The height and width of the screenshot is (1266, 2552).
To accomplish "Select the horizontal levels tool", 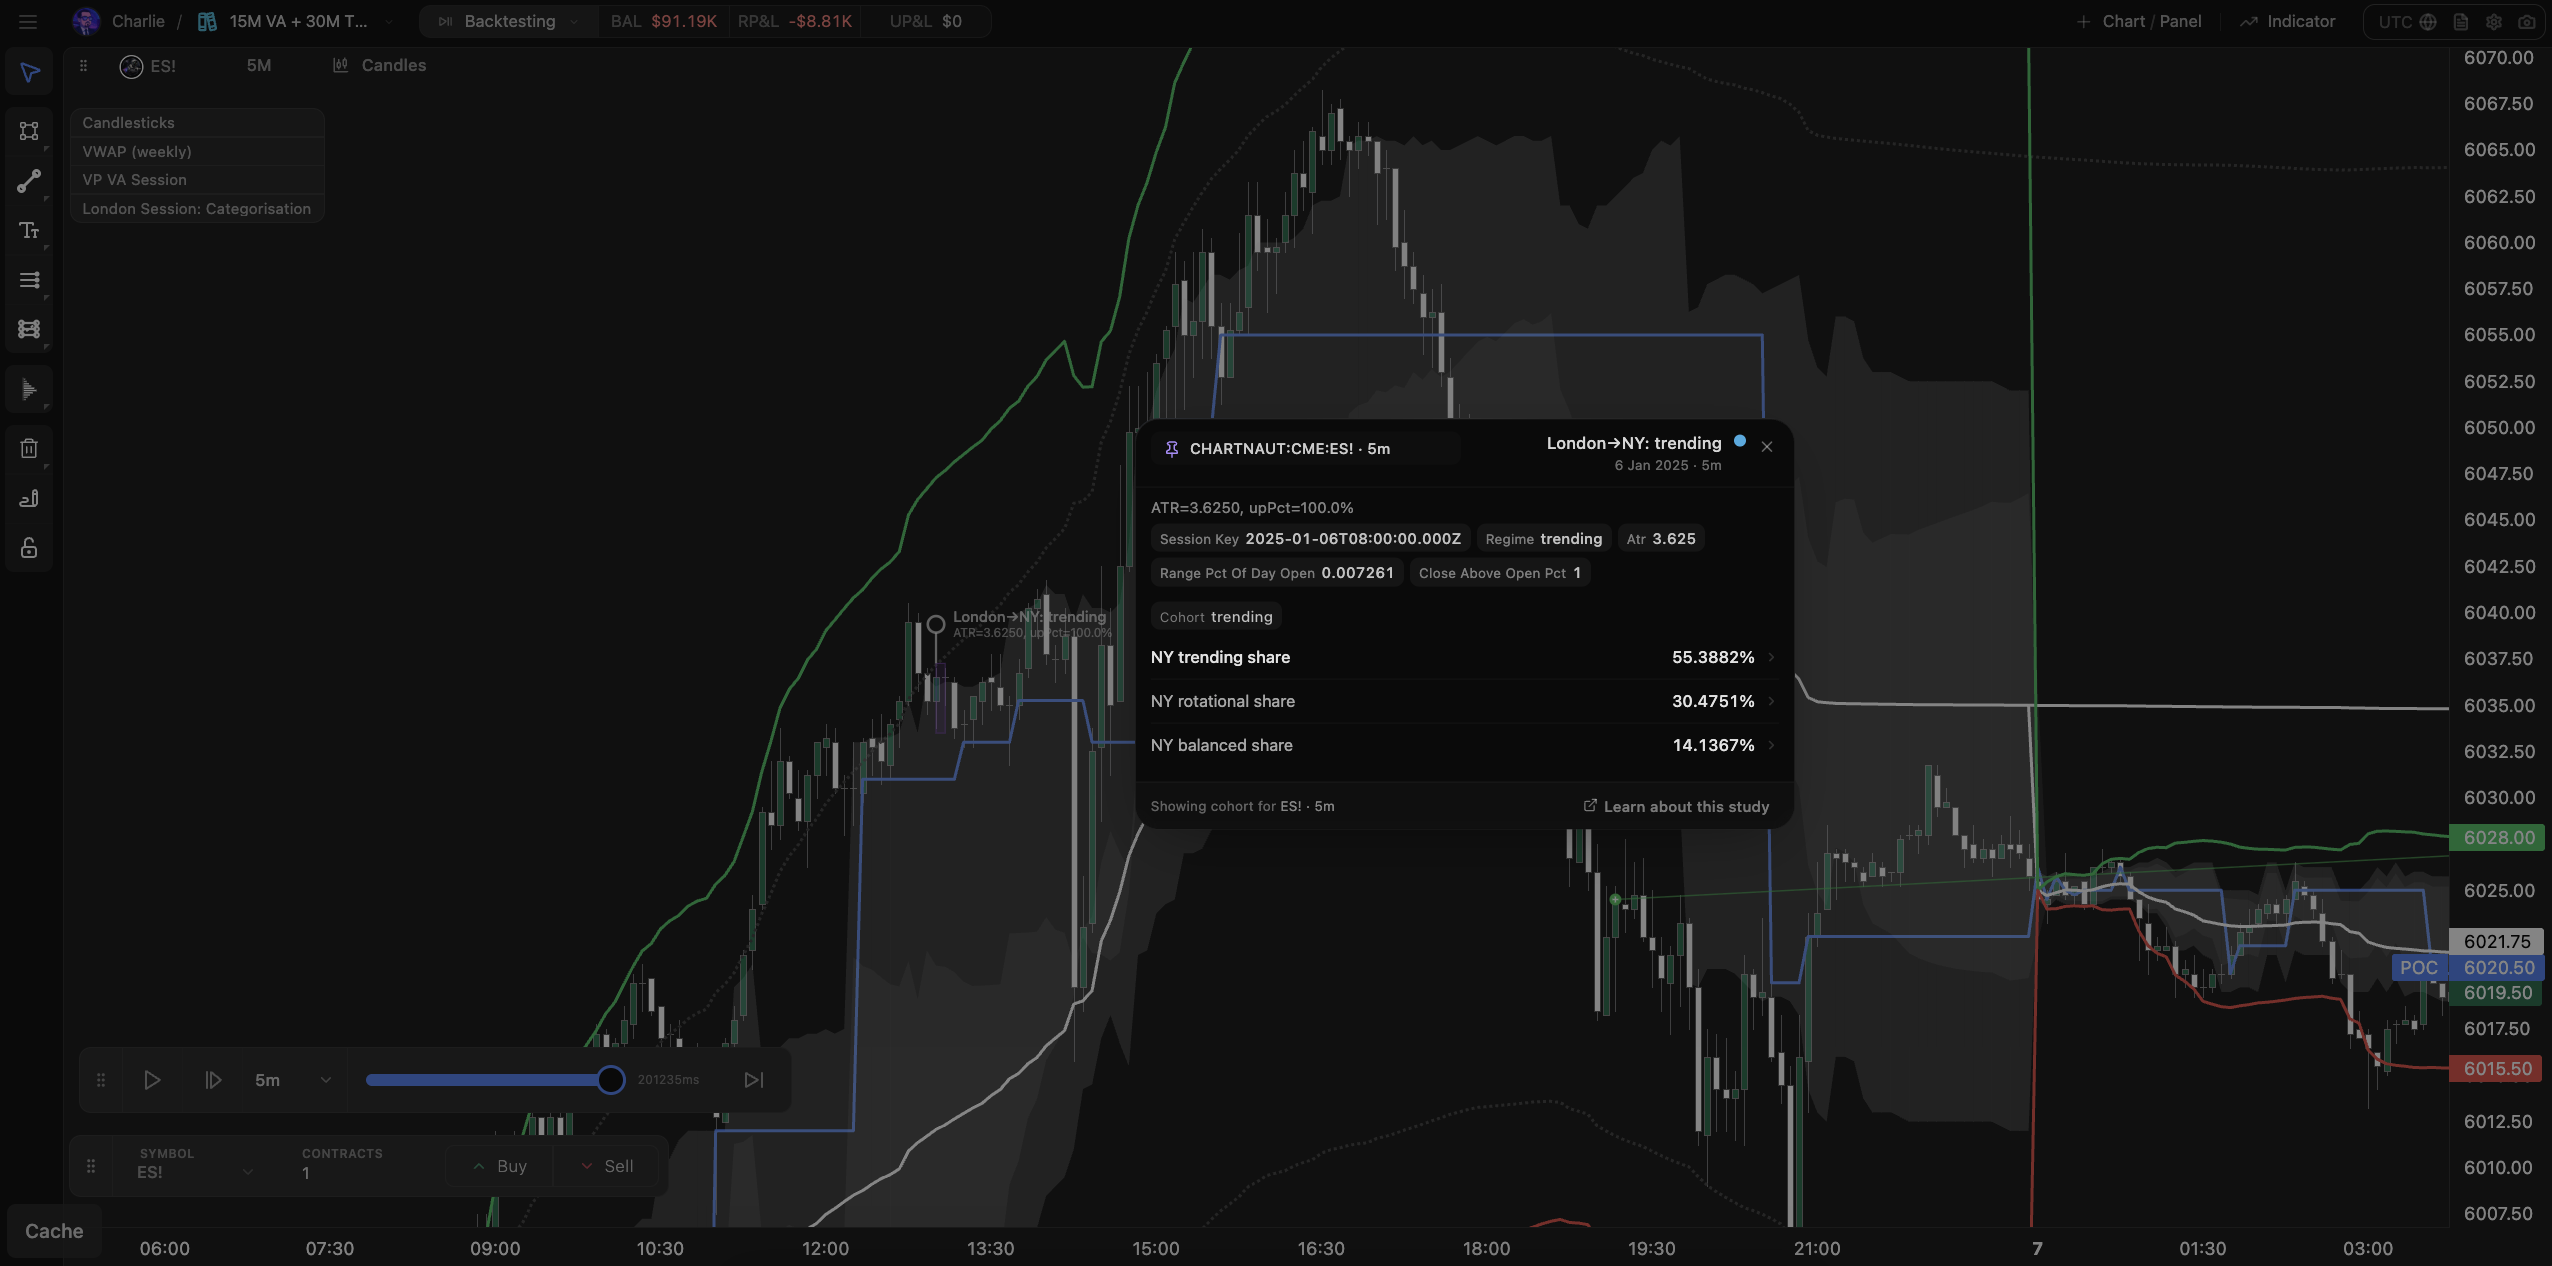I will point(29,280).
